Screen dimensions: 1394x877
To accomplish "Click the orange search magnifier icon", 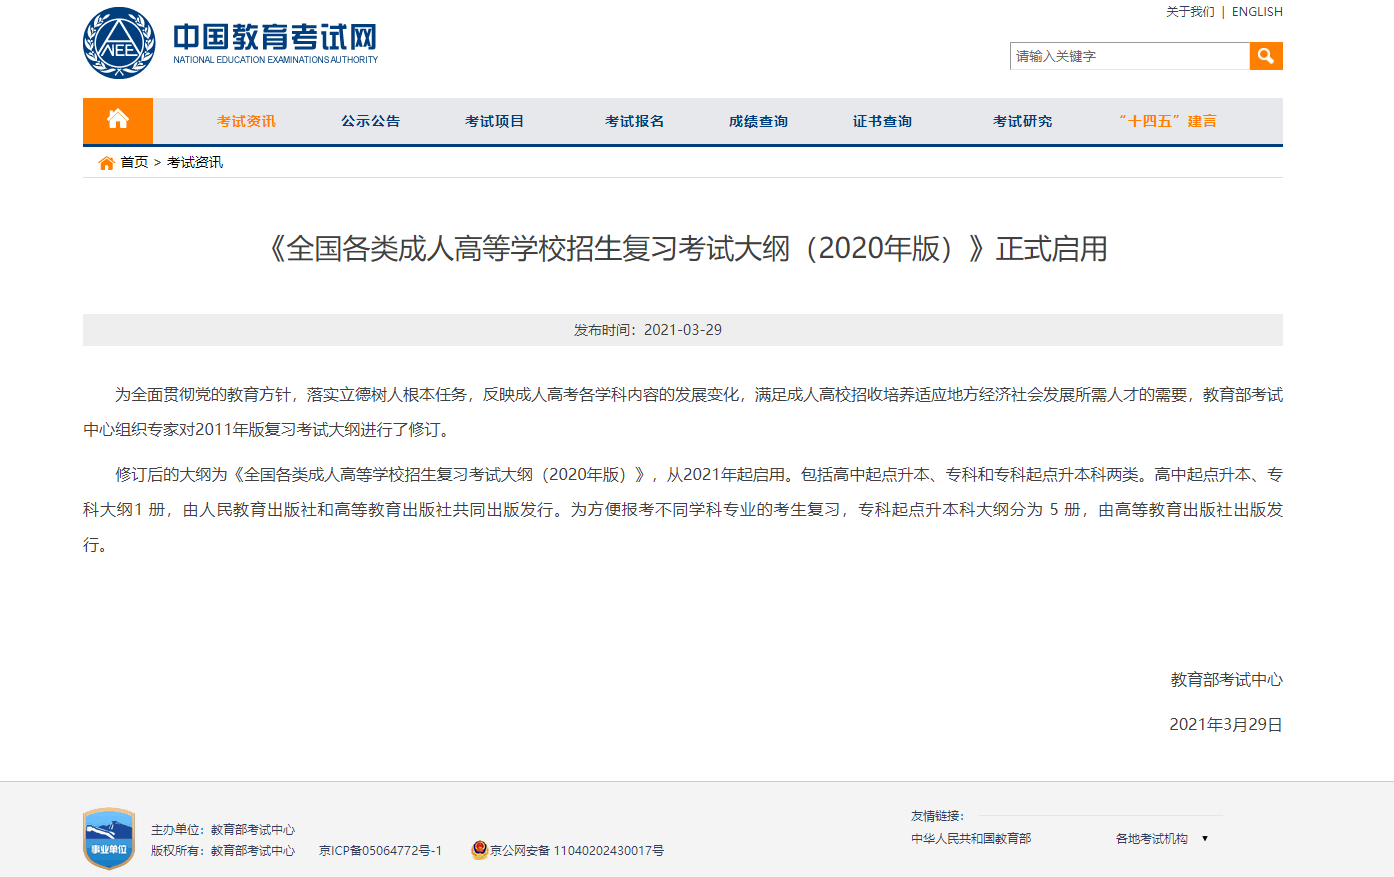I will tap(1265, 56).
